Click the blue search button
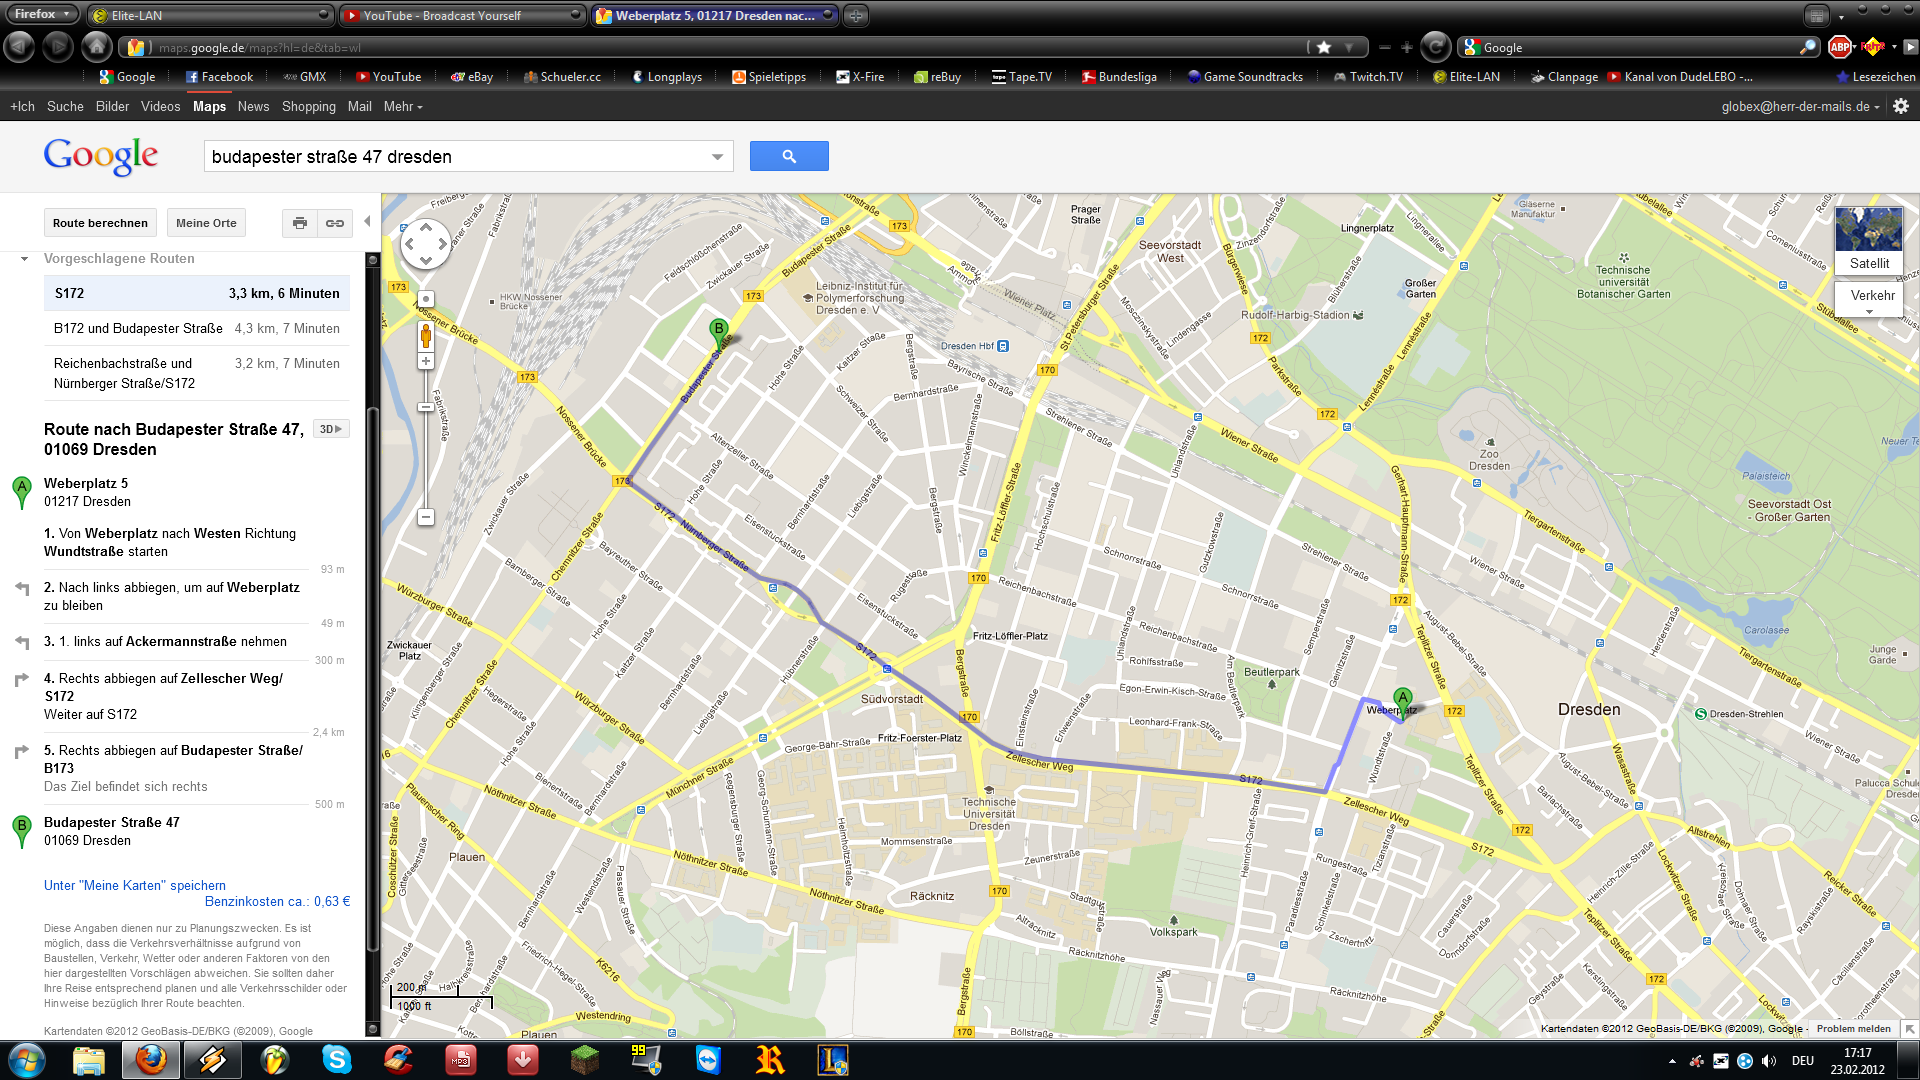Image resolution: width=1920 pixels, height=1080 pixels. point(789,156)
